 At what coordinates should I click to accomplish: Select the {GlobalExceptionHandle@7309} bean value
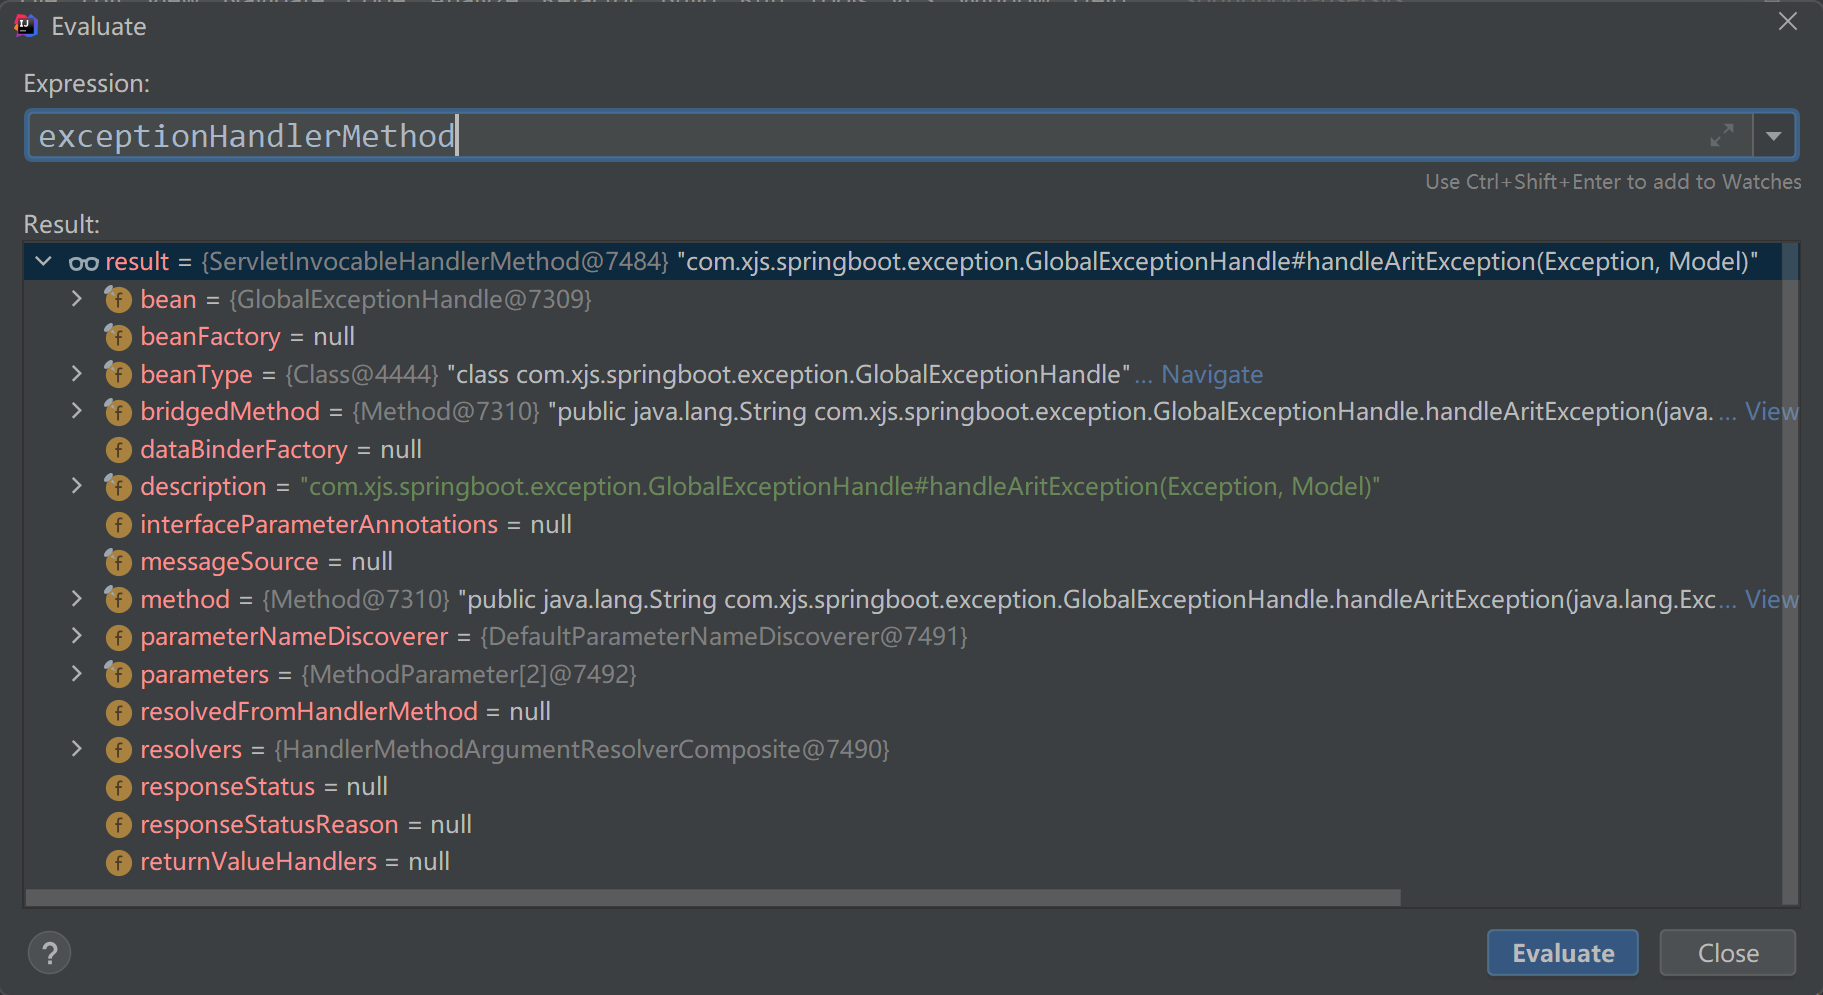[410, 299]
